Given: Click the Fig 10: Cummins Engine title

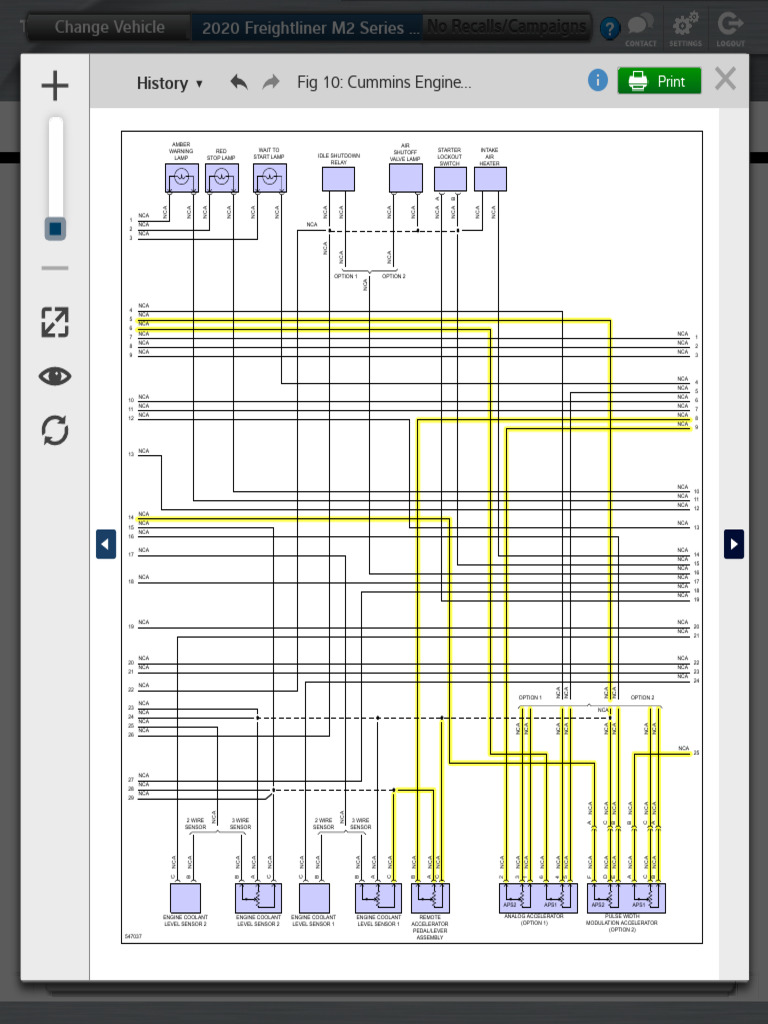Looking at the screenshot, I should [x=384, y=82].
